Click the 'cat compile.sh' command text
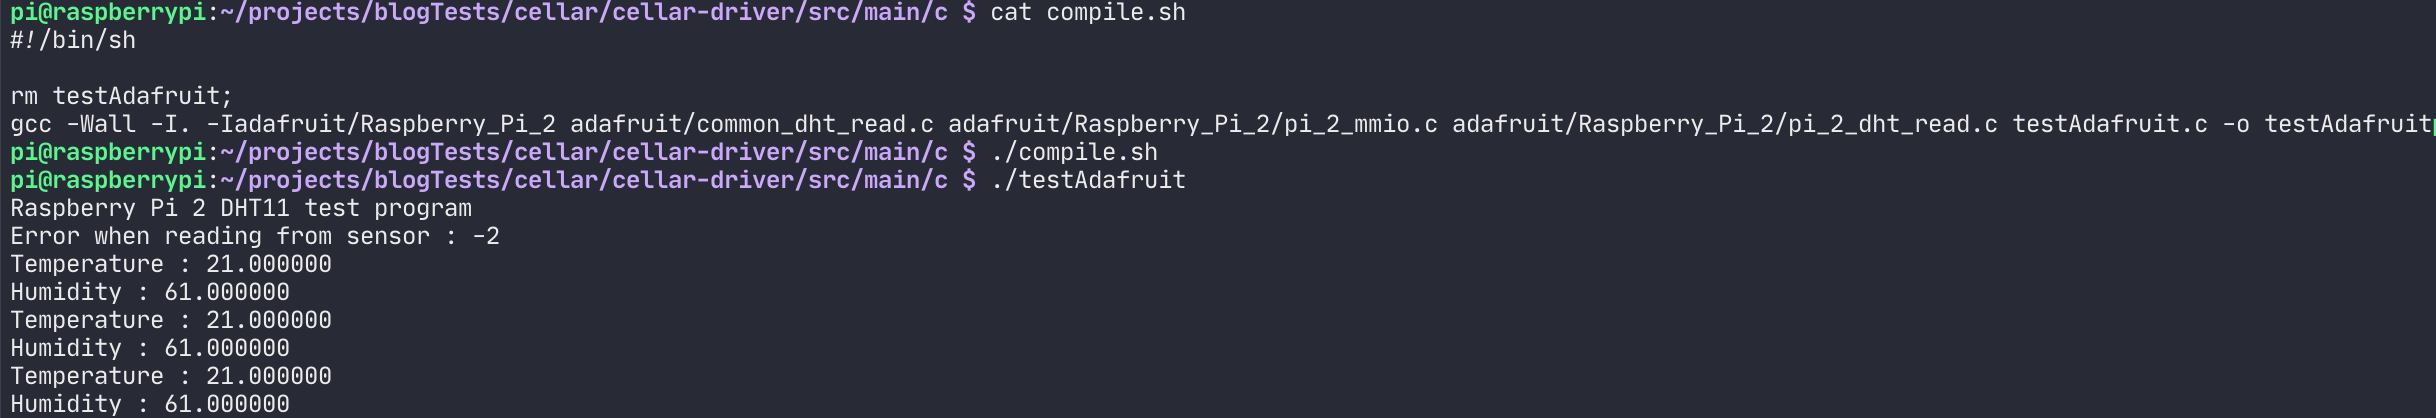The width and height of the screenshot is (2436, 418). 1088,13
